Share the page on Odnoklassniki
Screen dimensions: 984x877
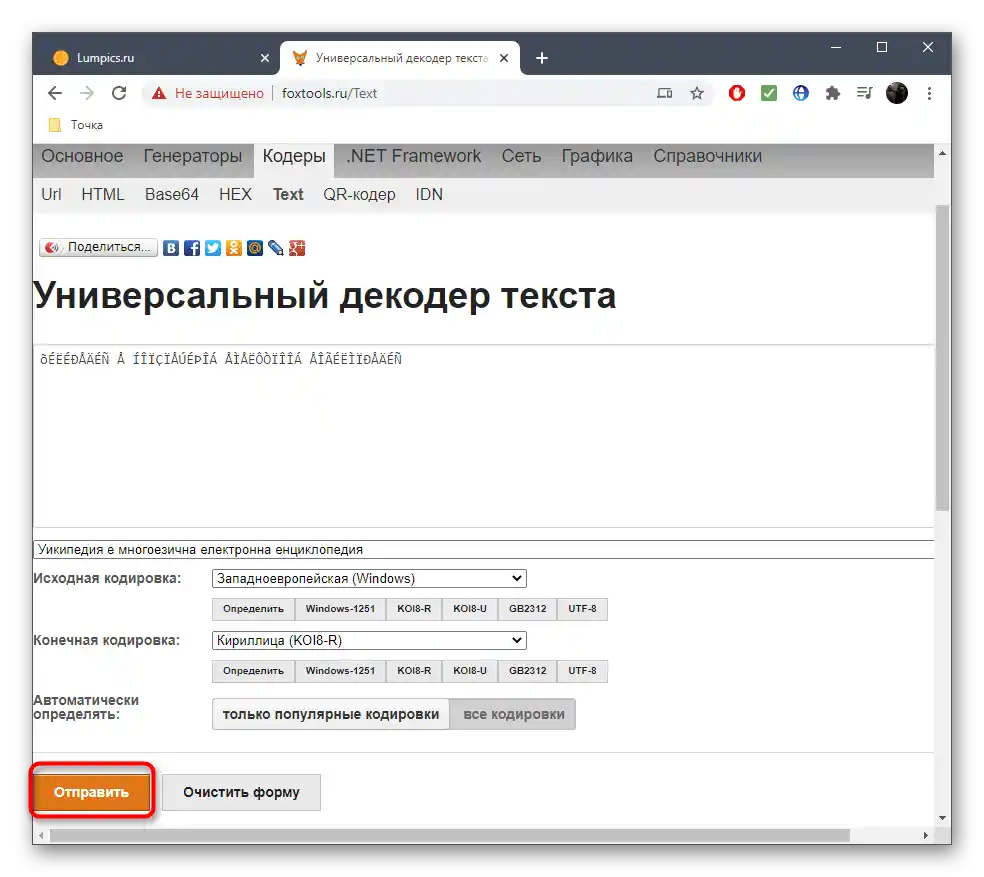point(233,248)
